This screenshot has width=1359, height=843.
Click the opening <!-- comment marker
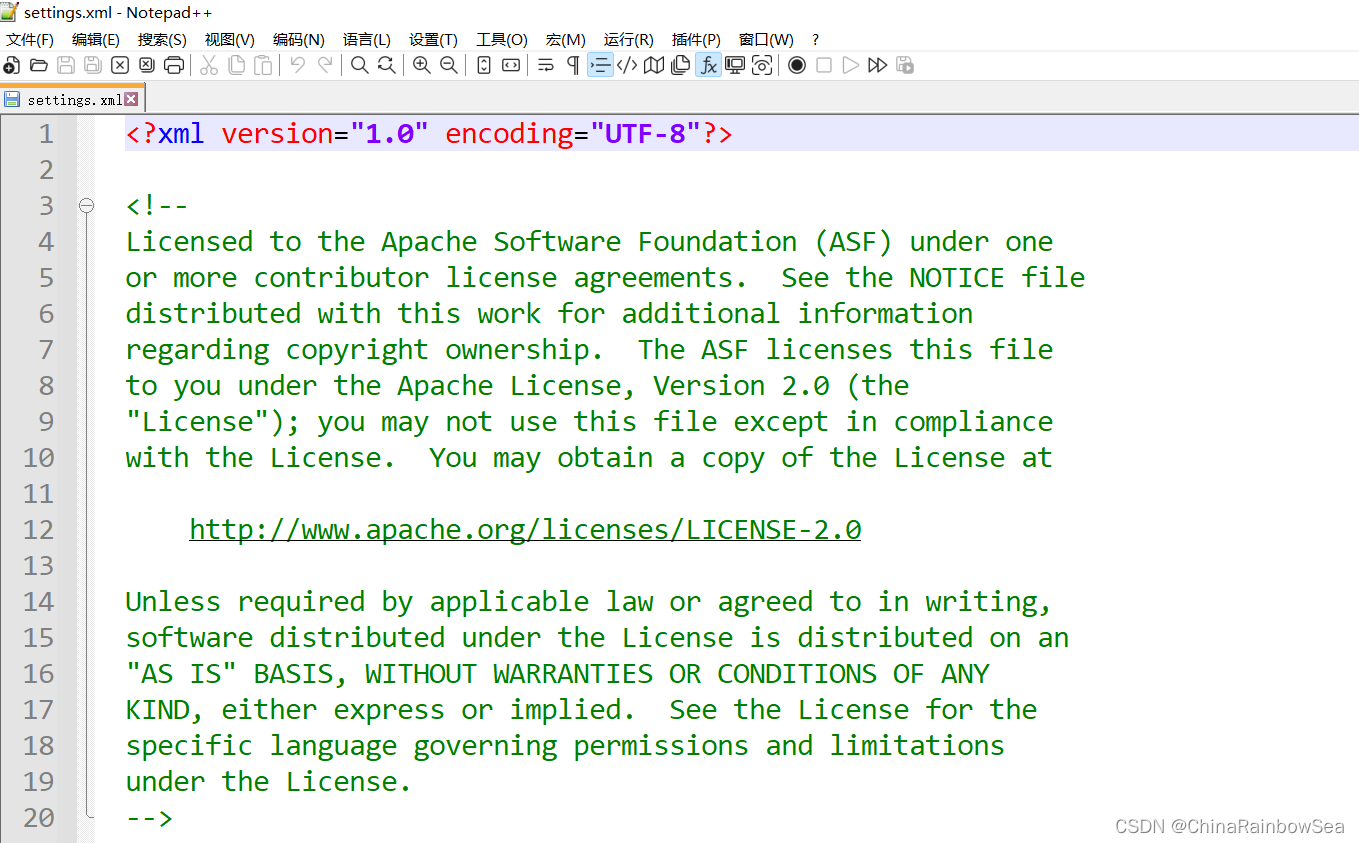(x=157, y=206)
